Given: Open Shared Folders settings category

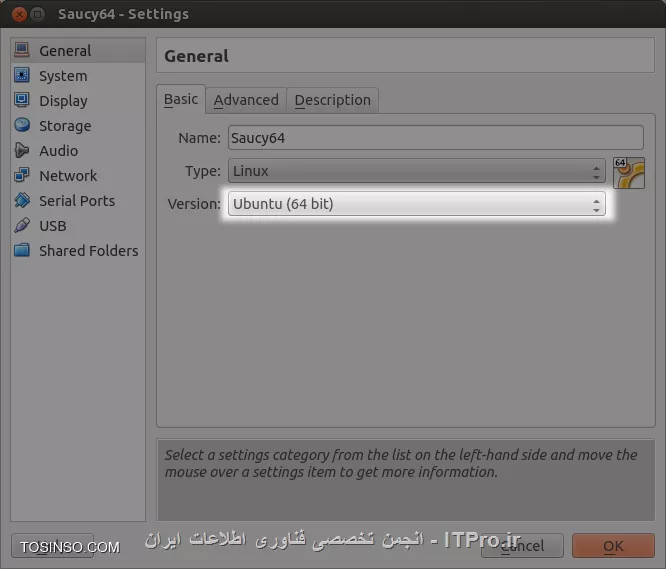Looking at the screenshot, I should pos(78,251).
